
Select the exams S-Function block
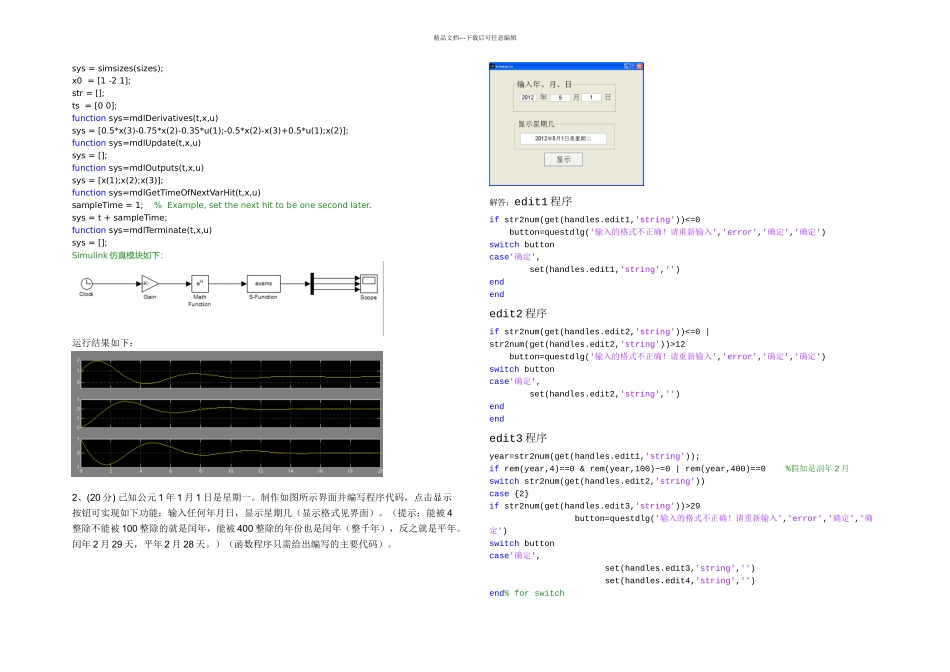click(264, 283)
